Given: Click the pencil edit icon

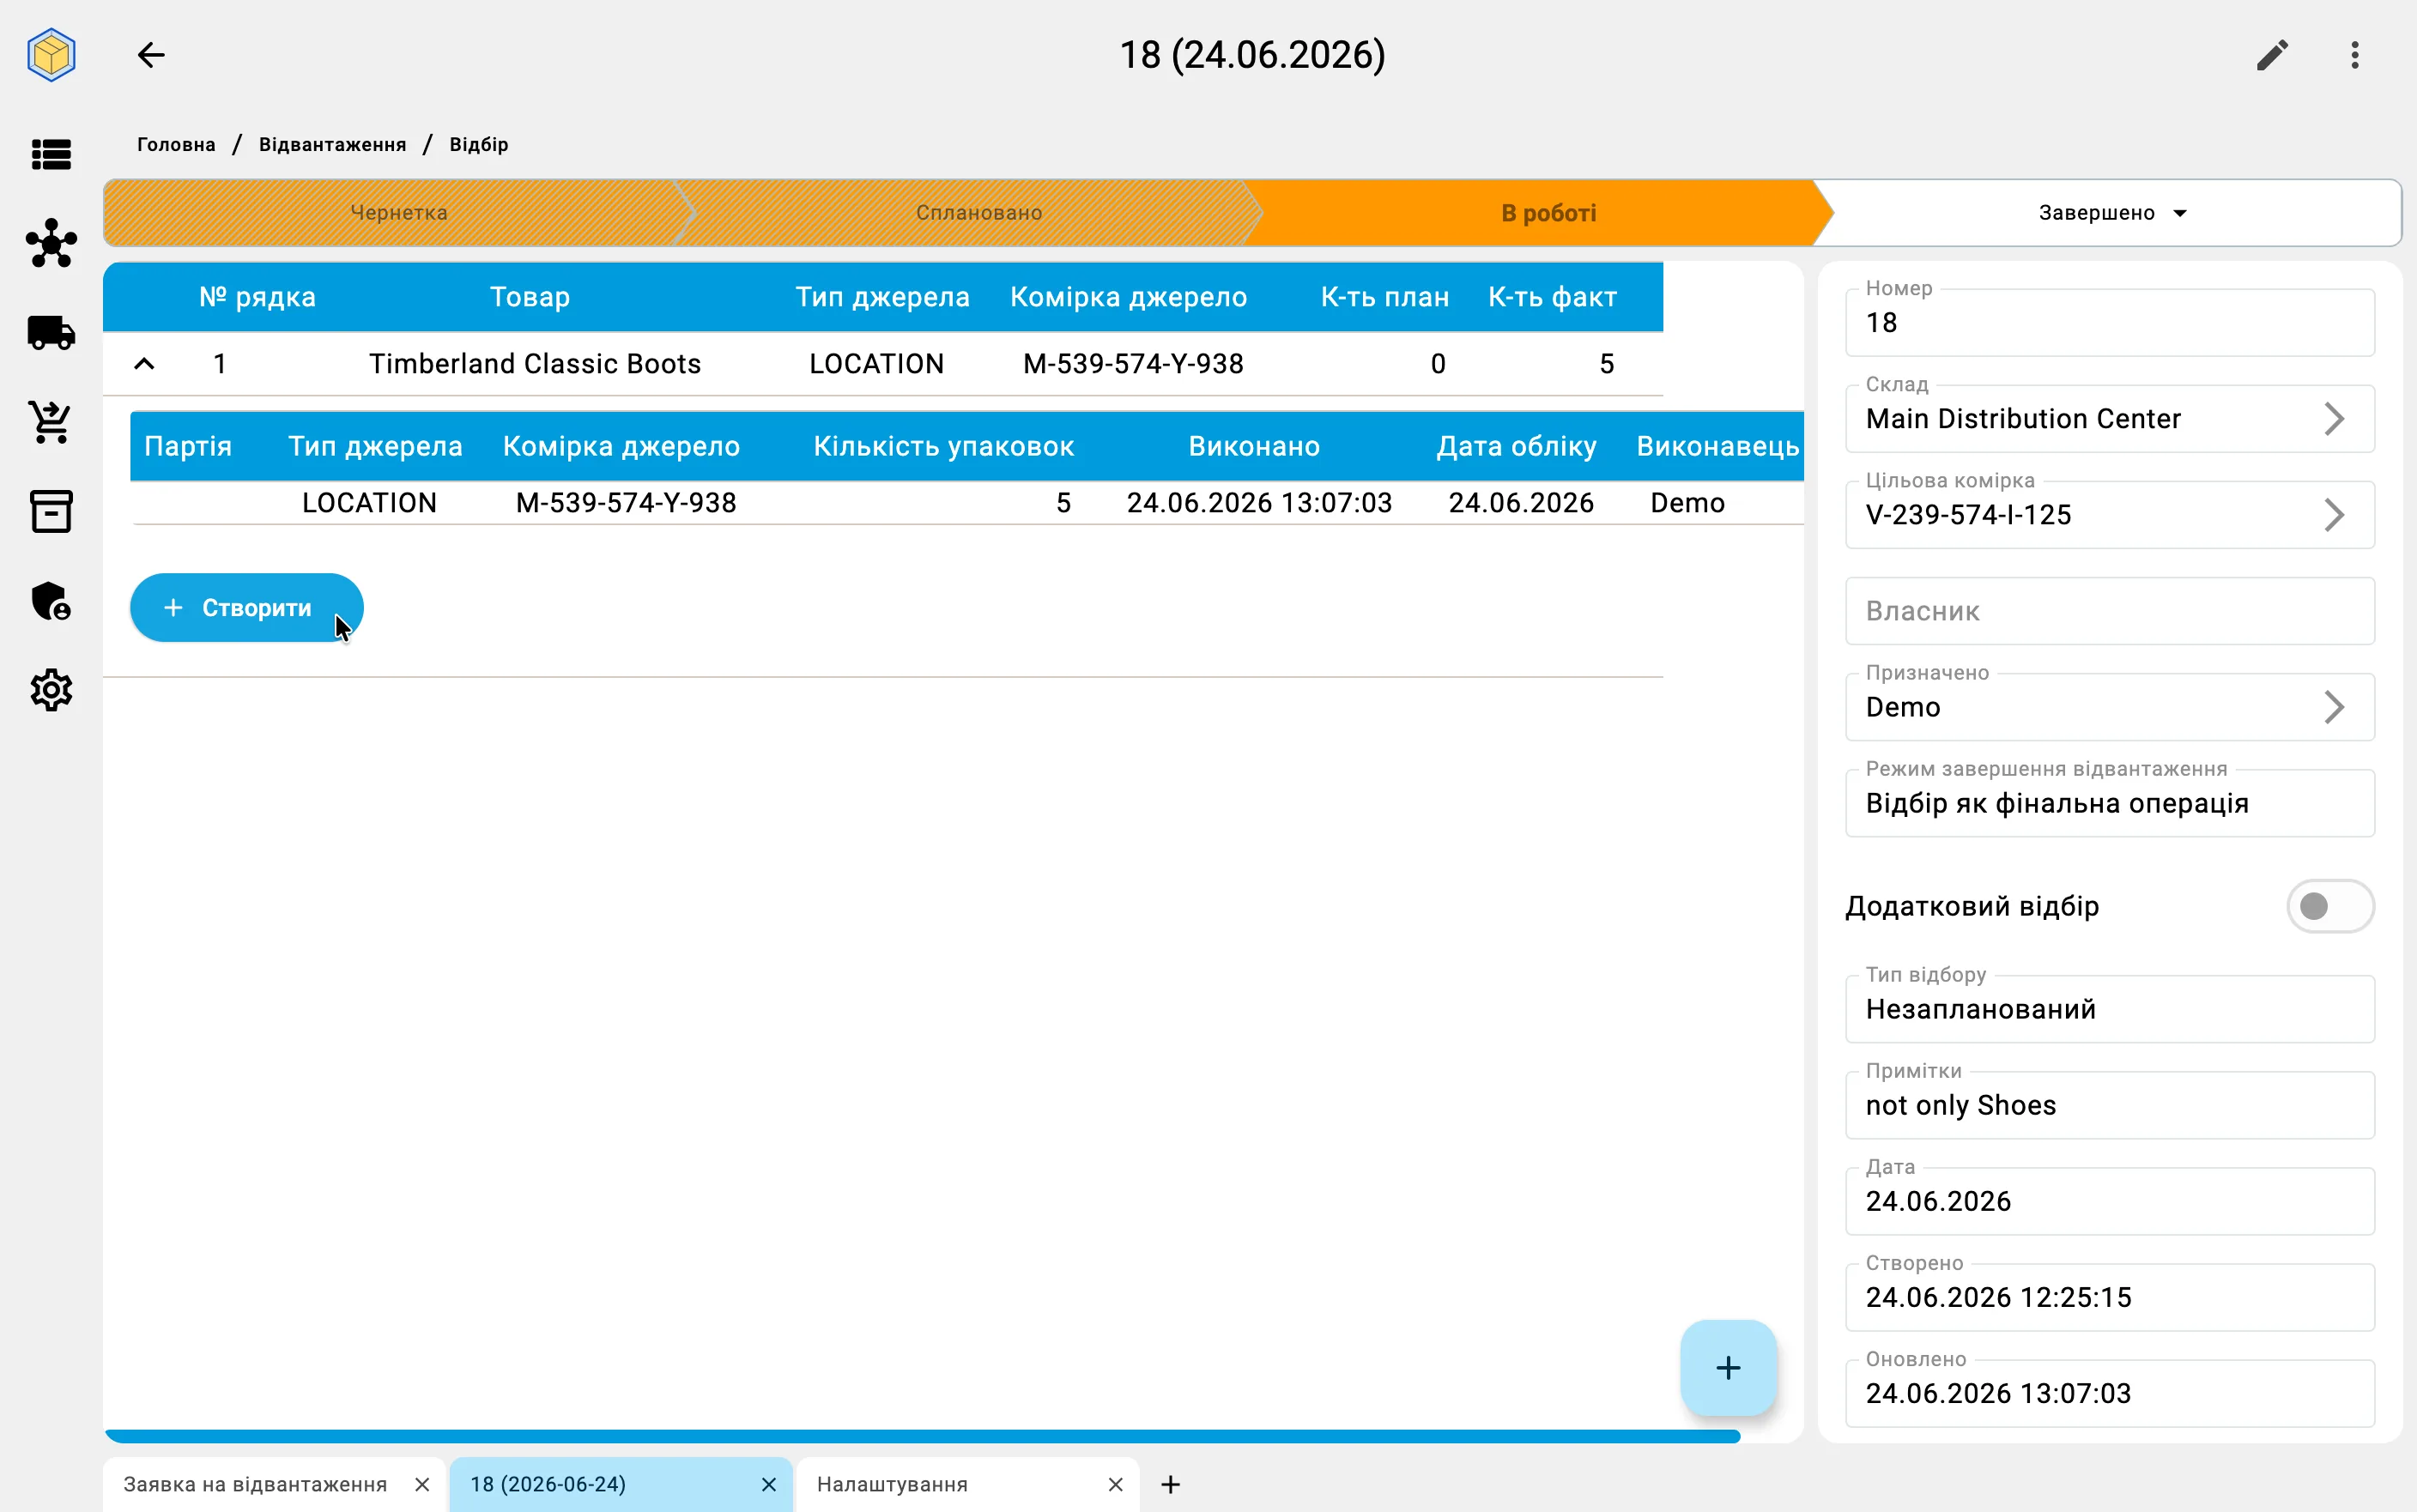Looking at the screenshot, I should click(x=2272, y=55).
